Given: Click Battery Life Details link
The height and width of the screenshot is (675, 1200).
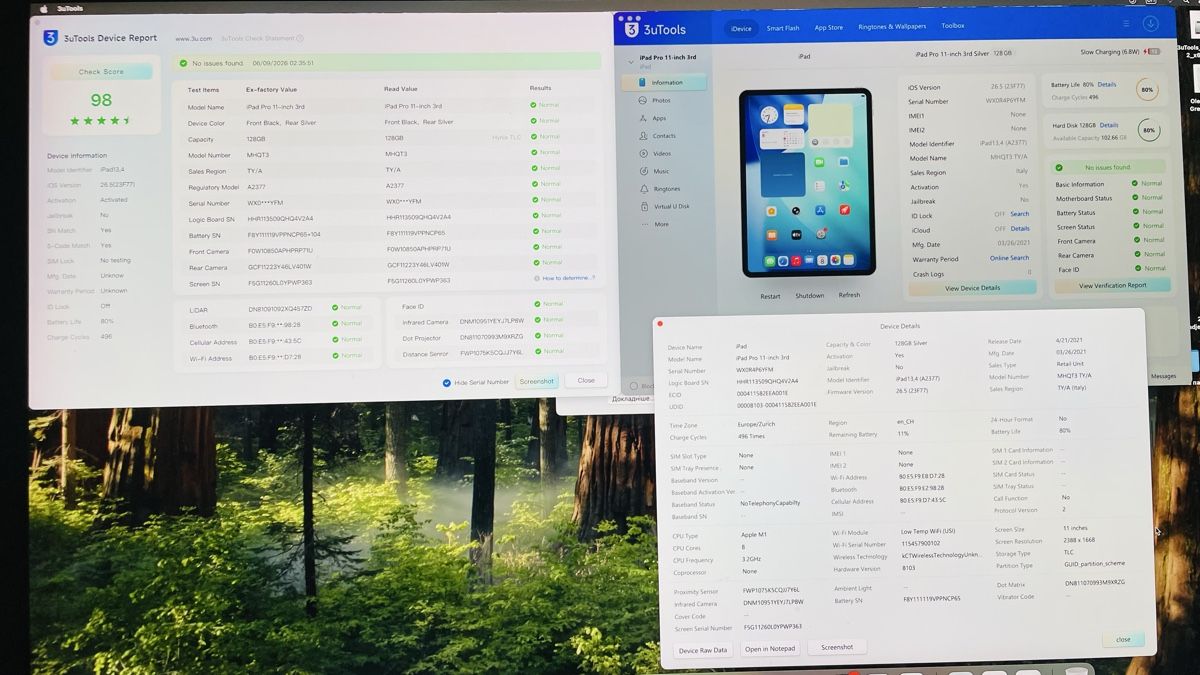Looking at the screenshot, I should pyautogui.click(x=1107, y=85).
